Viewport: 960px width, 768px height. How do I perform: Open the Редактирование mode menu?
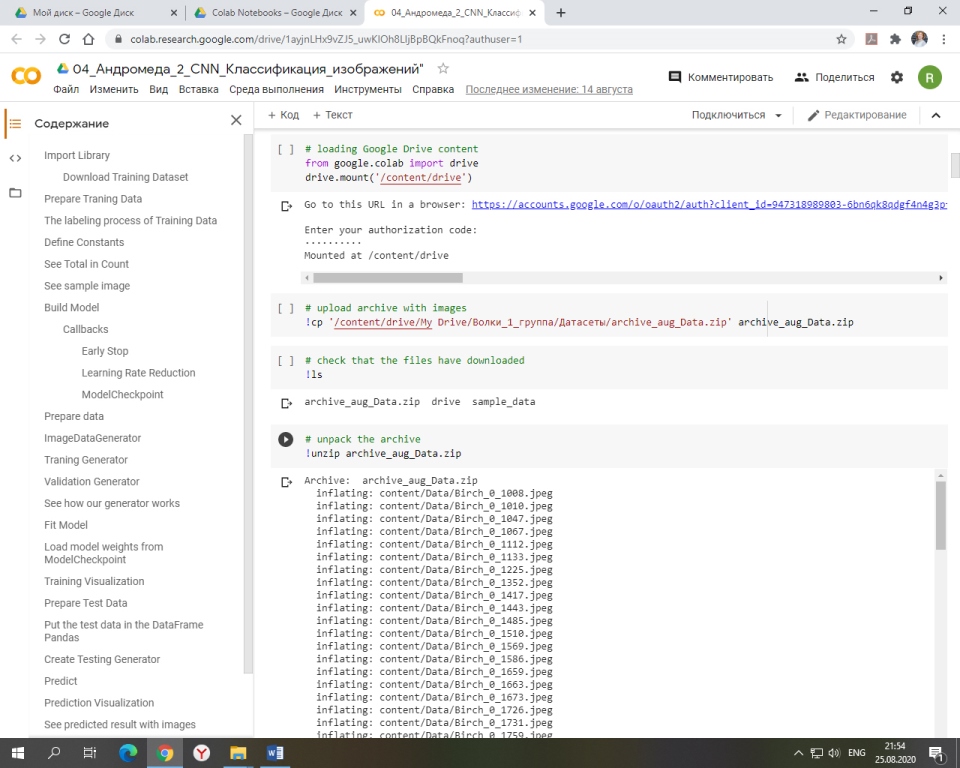pos(857,115)
